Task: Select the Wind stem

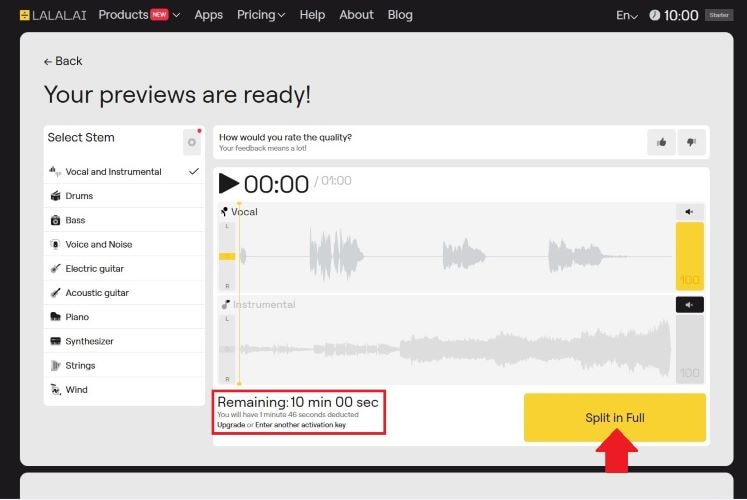Action: pyautogui.click(x=124, y=390)
